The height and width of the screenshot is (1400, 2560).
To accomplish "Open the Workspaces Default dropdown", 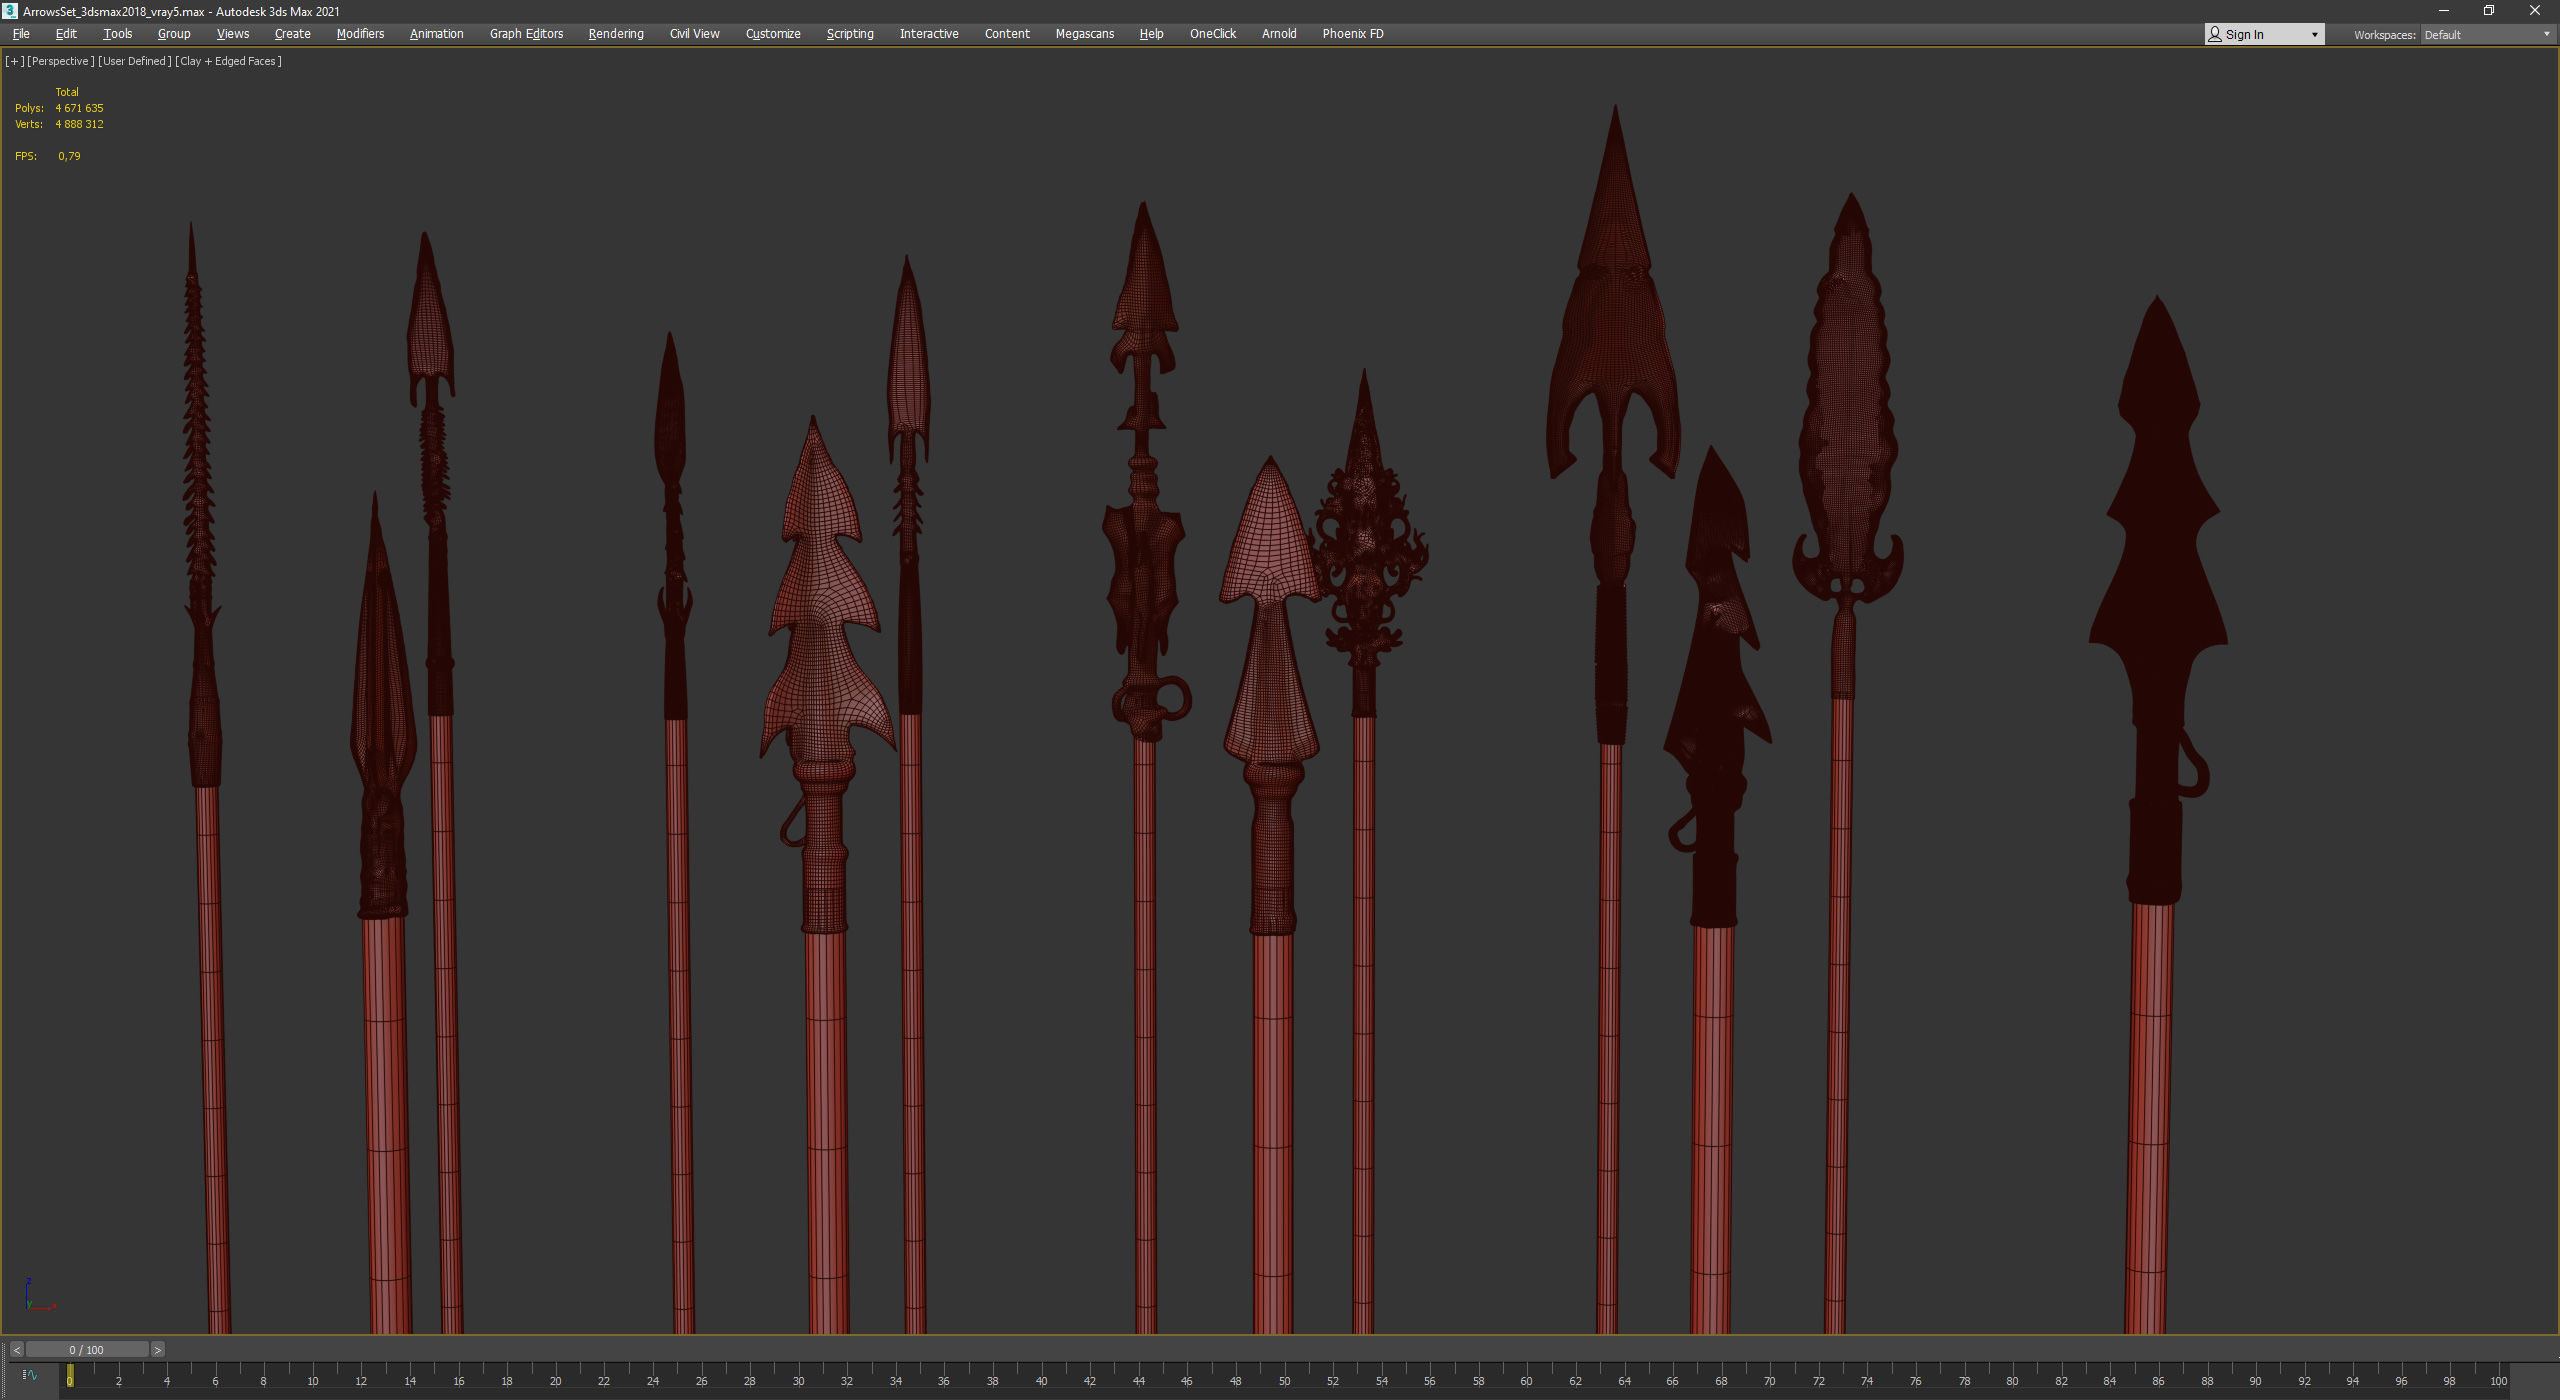I will click(2488, 35).
